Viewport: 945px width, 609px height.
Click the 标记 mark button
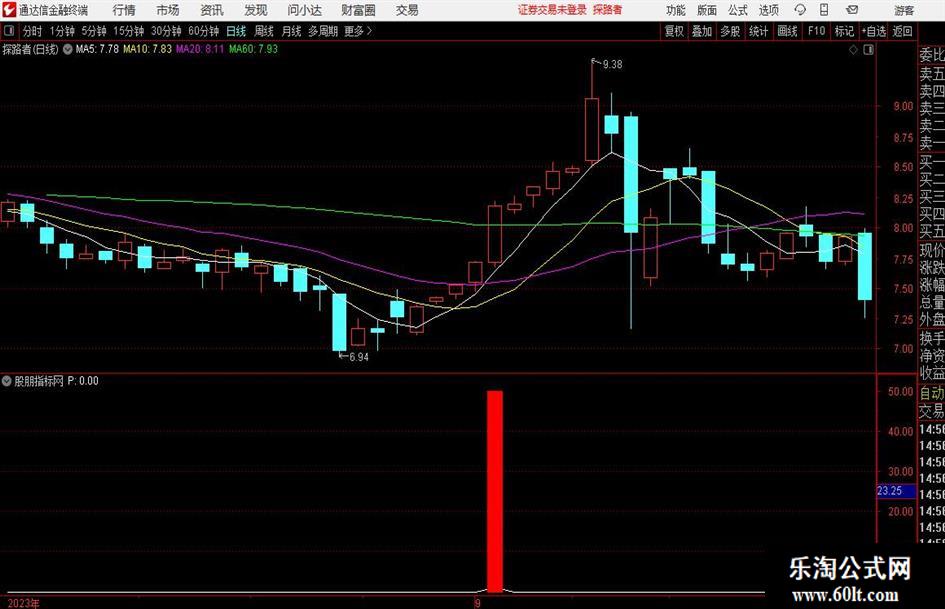click(x=844, y=31)
